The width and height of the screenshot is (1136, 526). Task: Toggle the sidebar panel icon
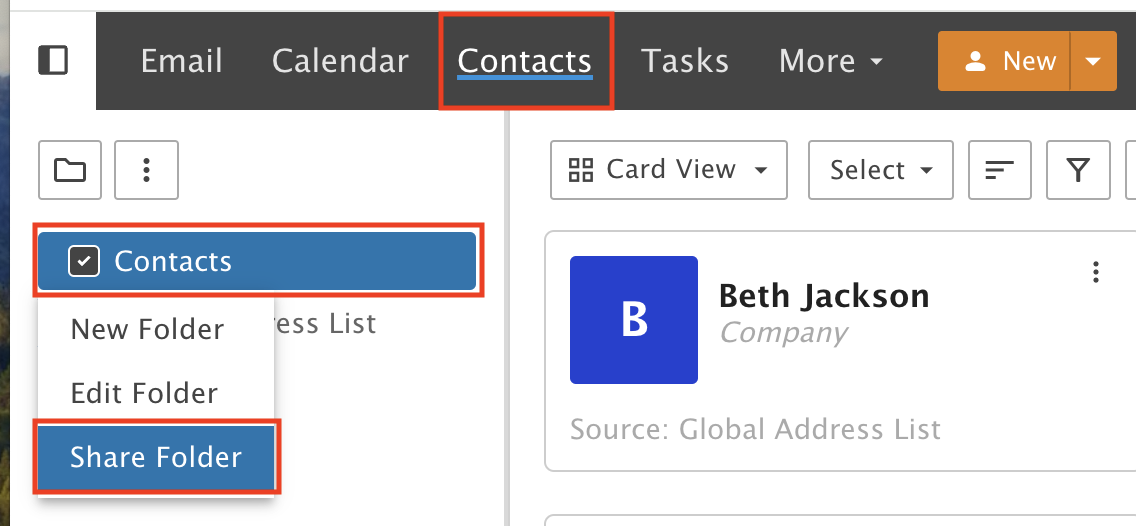click(x=53, y=61)
